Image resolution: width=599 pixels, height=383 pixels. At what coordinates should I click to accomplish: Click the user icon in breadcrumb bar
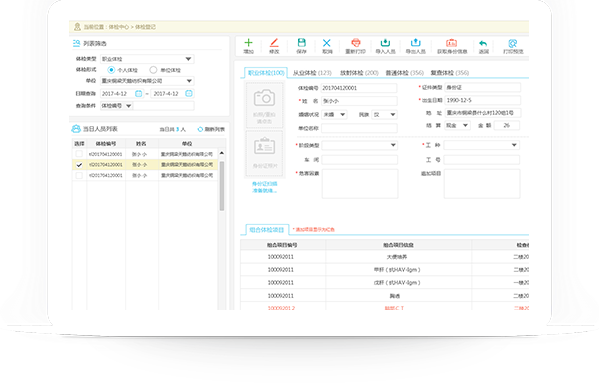point(77,27)
